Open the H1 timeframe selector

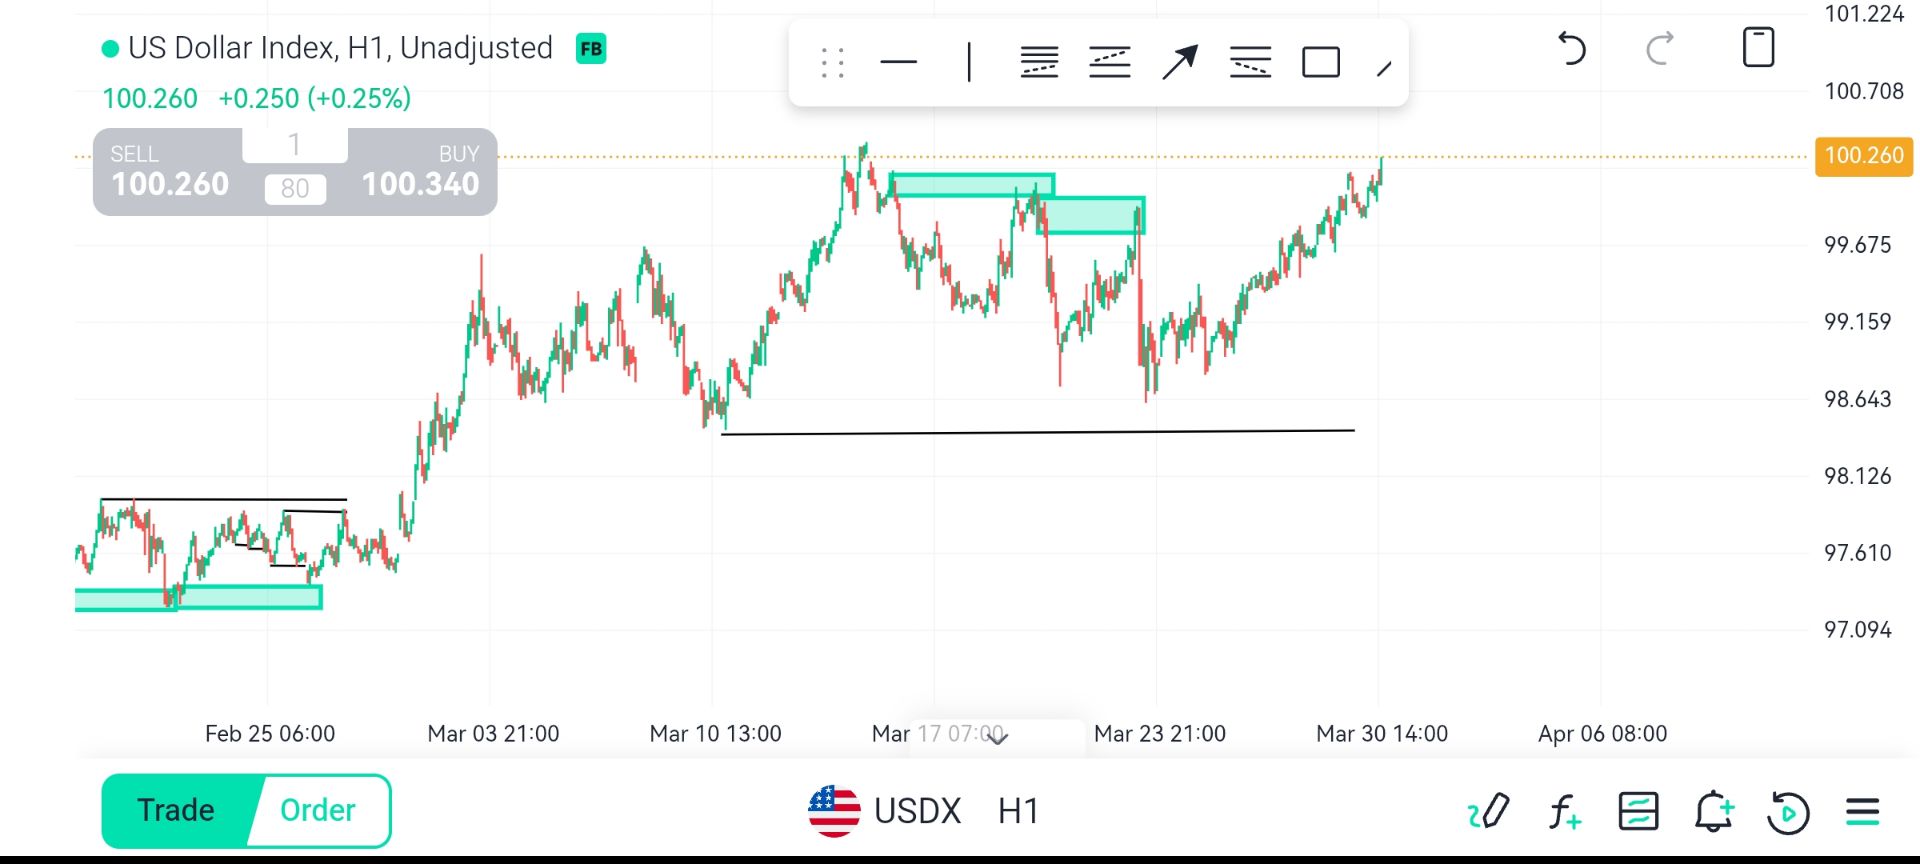tap(1018, 811)
